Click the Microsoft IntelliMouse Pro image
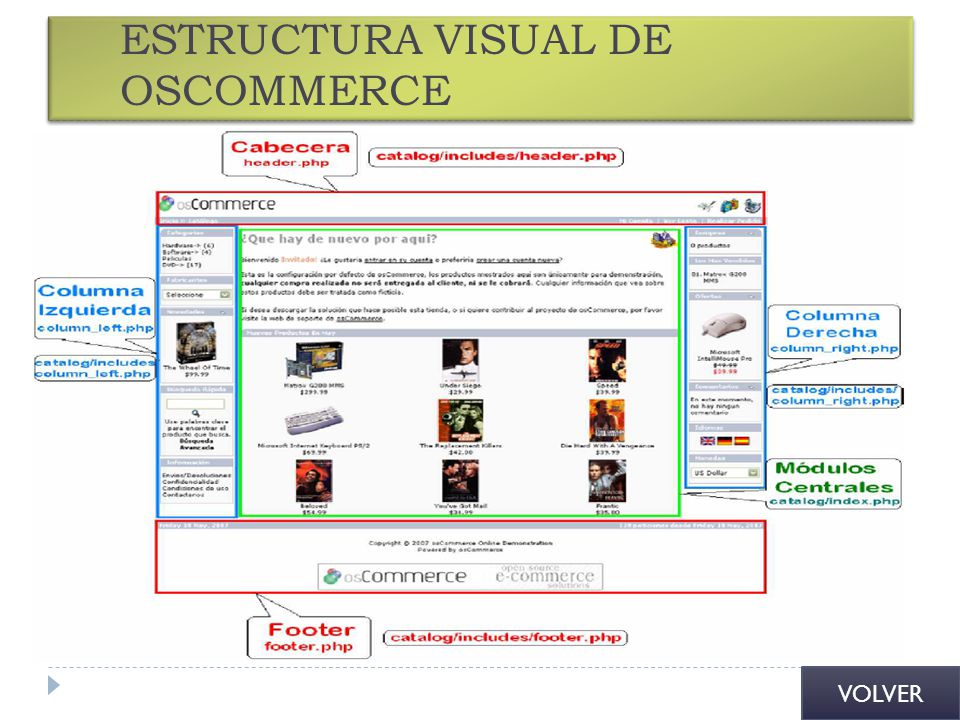 tap(724, 324)
